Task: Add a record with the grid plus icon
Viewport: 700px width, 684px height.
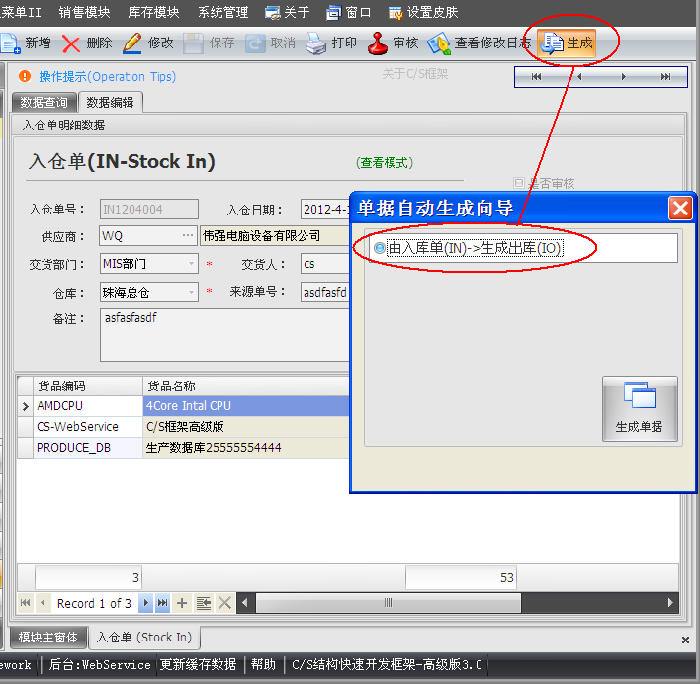Action: click(182, 603)
